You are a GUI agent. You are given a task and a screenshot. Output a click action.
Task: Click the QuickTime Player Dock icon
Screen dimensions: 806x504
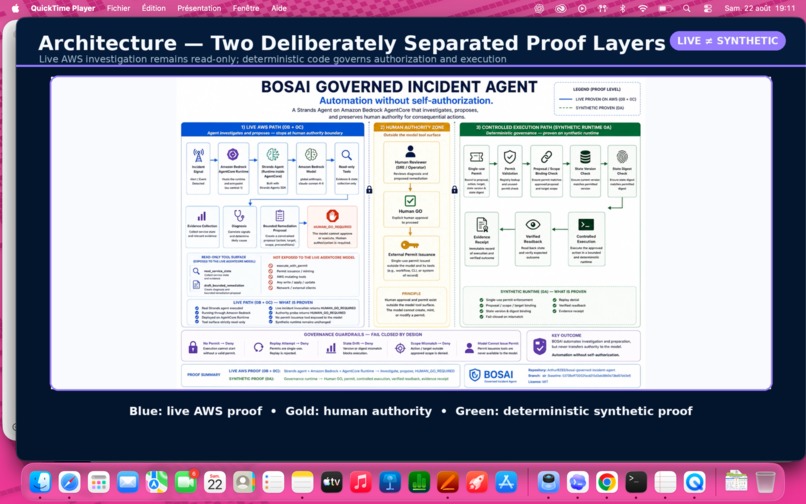tap(694, 482)
